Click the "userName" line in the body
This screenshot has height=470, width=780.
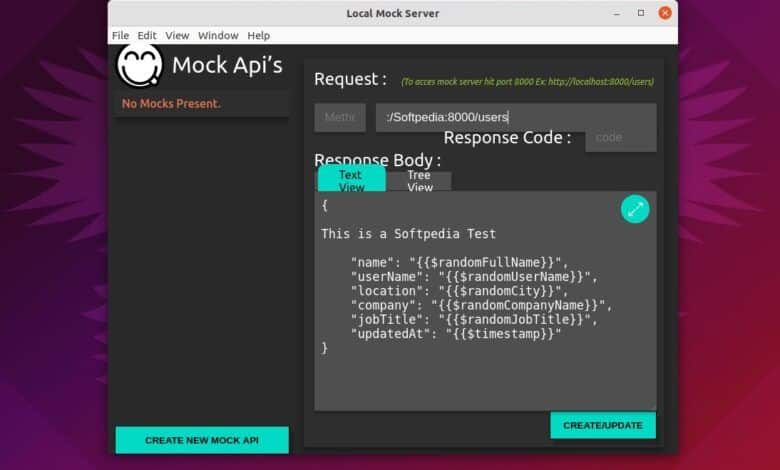pos(474,277)
